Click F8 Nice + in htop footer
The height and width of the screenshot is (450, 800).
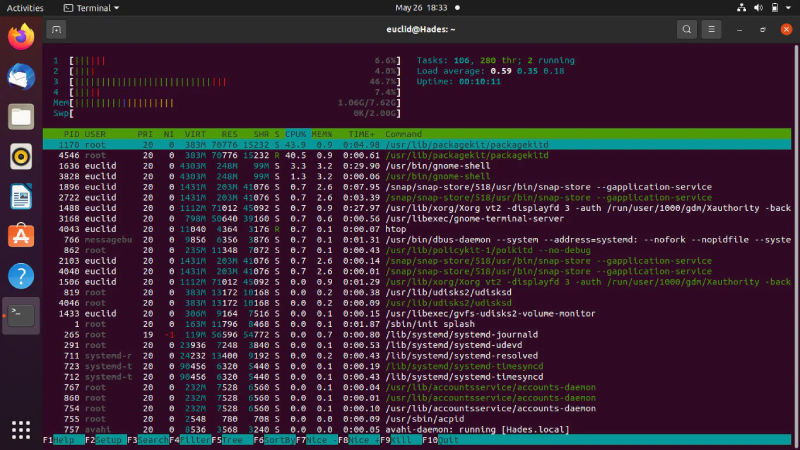(x=358, y=440)
